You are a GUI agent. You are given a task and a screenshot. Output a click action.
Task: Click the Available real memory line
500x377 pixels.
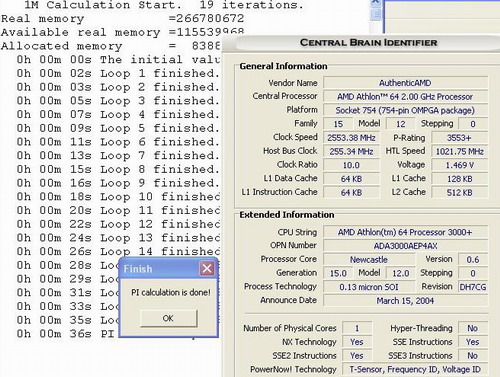(x=122, y=32)
